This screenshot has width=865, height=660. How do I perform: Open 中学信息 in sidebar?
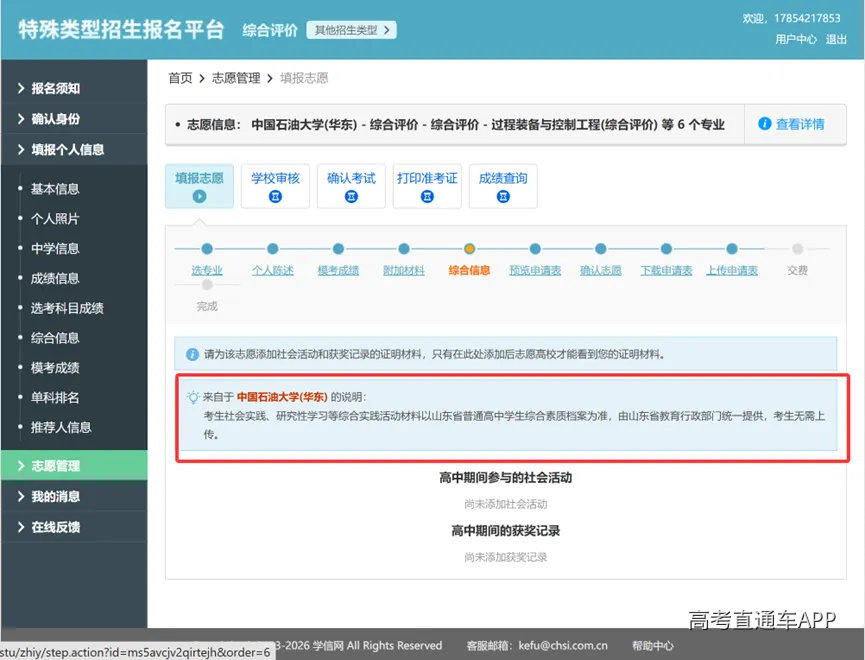tap(55, 248)
